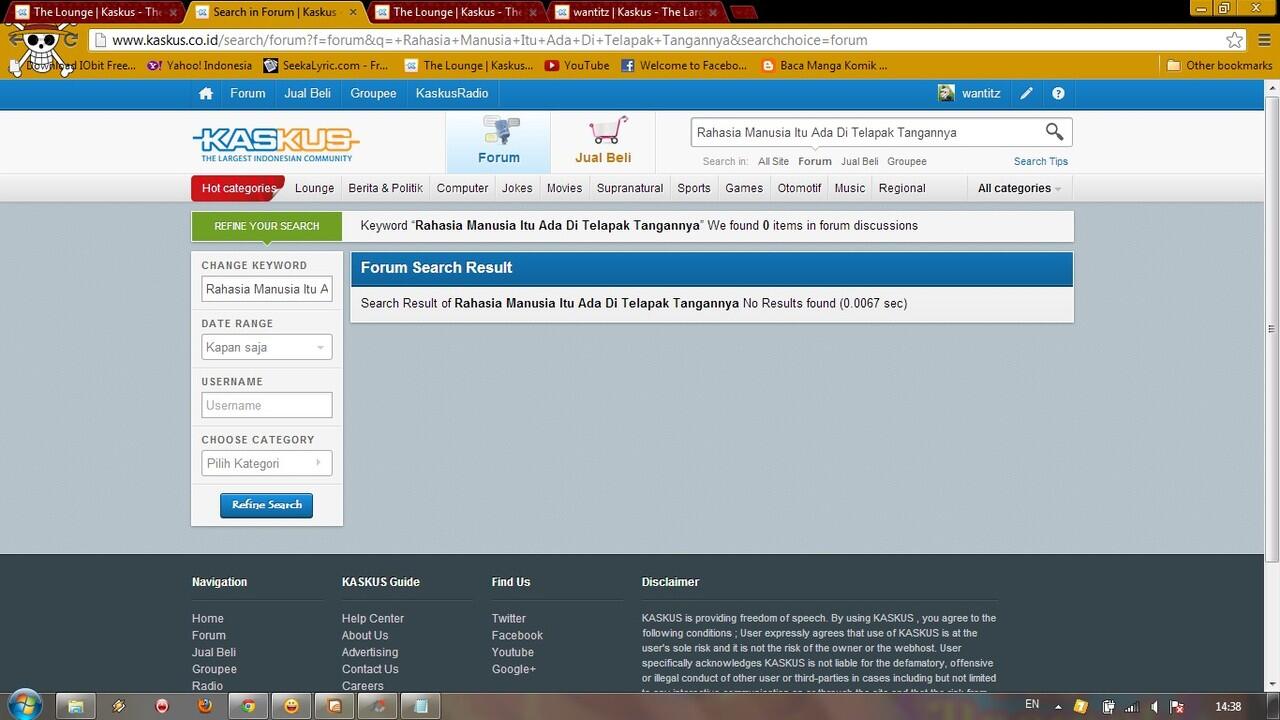Image resolution: width=1280 pixels, height=720 pixels.
Task: Click the Username input field
Action: tap(267, 405)
